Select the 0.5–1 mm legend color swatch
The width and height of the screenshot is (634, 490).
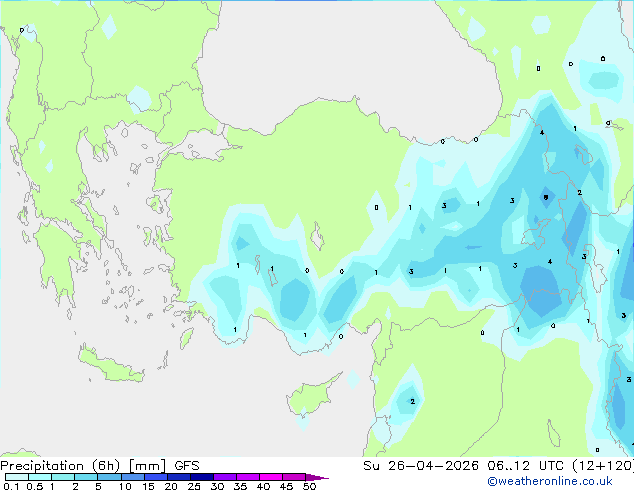40,477
